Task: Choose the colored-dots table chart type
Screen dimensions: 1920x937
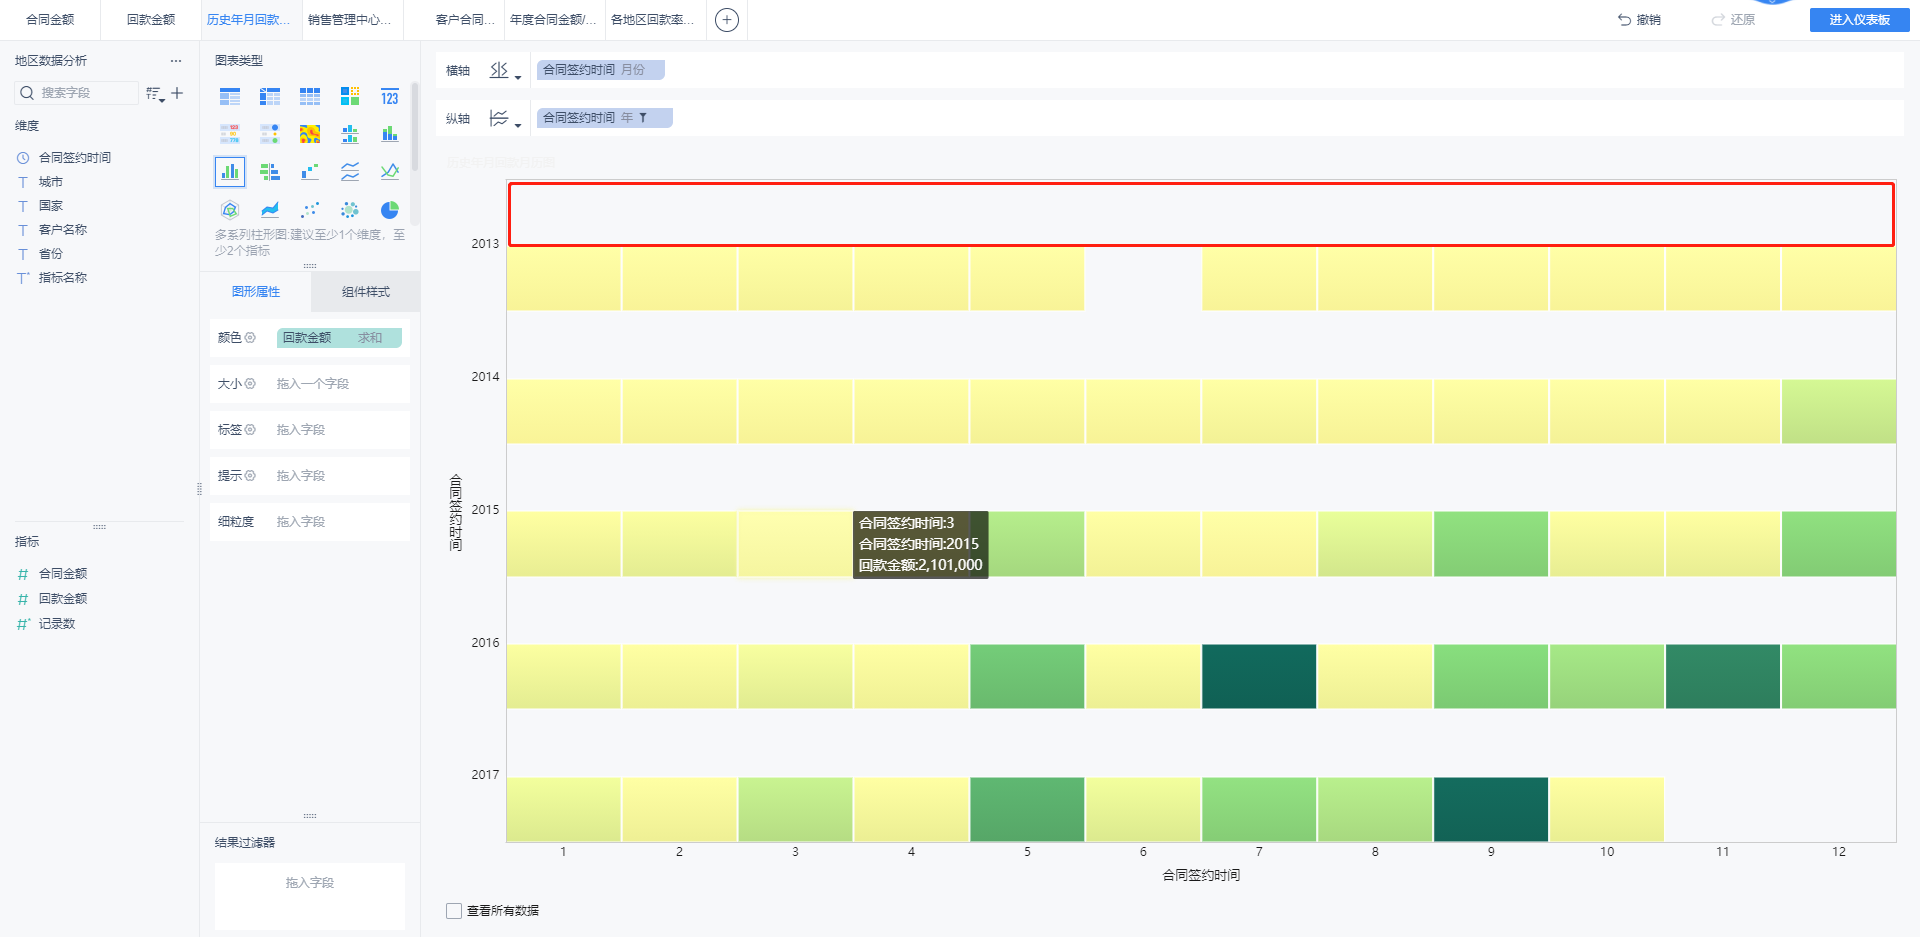Action: (270, 134)
